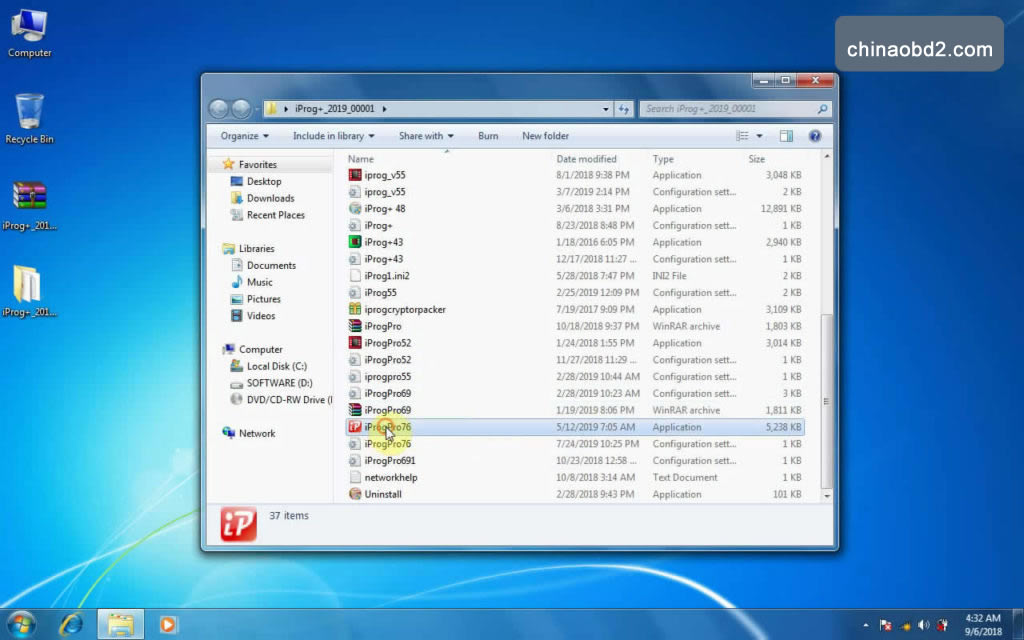
Task: Select the Recycle Bin desktop icon
Action: point(29,118)
